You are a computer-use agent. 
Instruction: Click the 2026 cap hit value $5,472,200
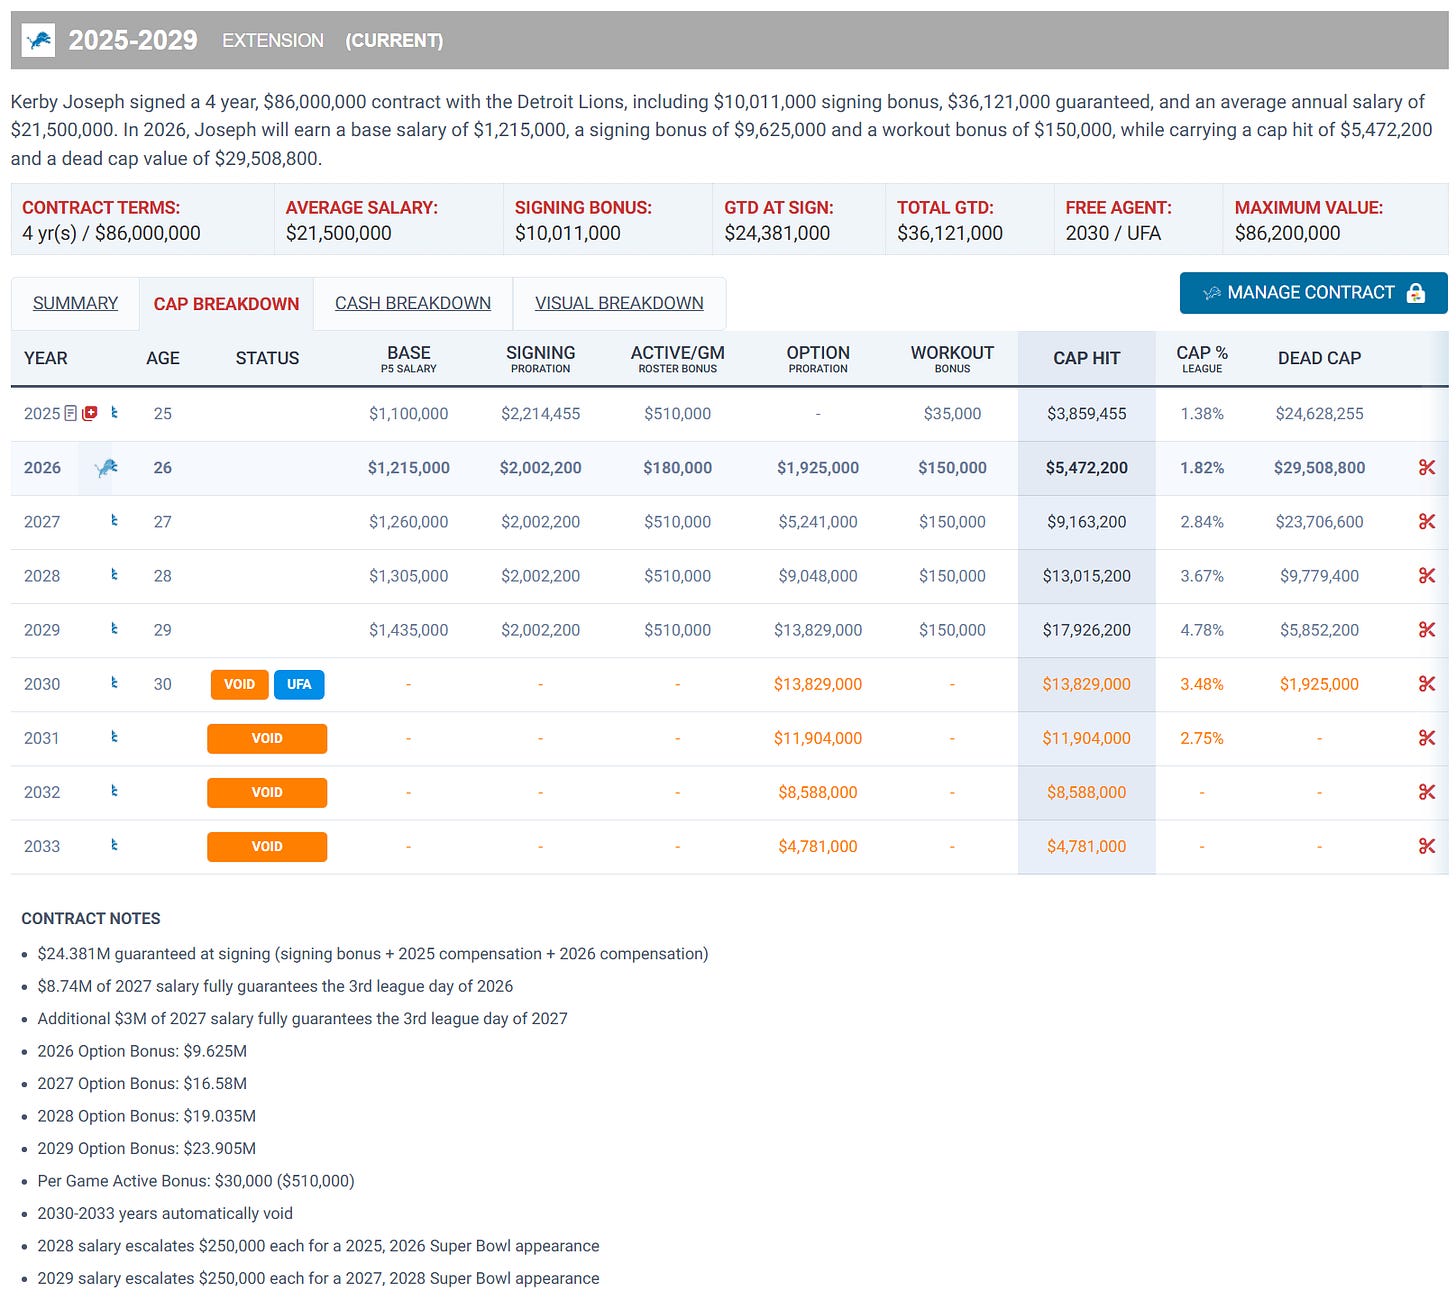(x=1087, y=467)
